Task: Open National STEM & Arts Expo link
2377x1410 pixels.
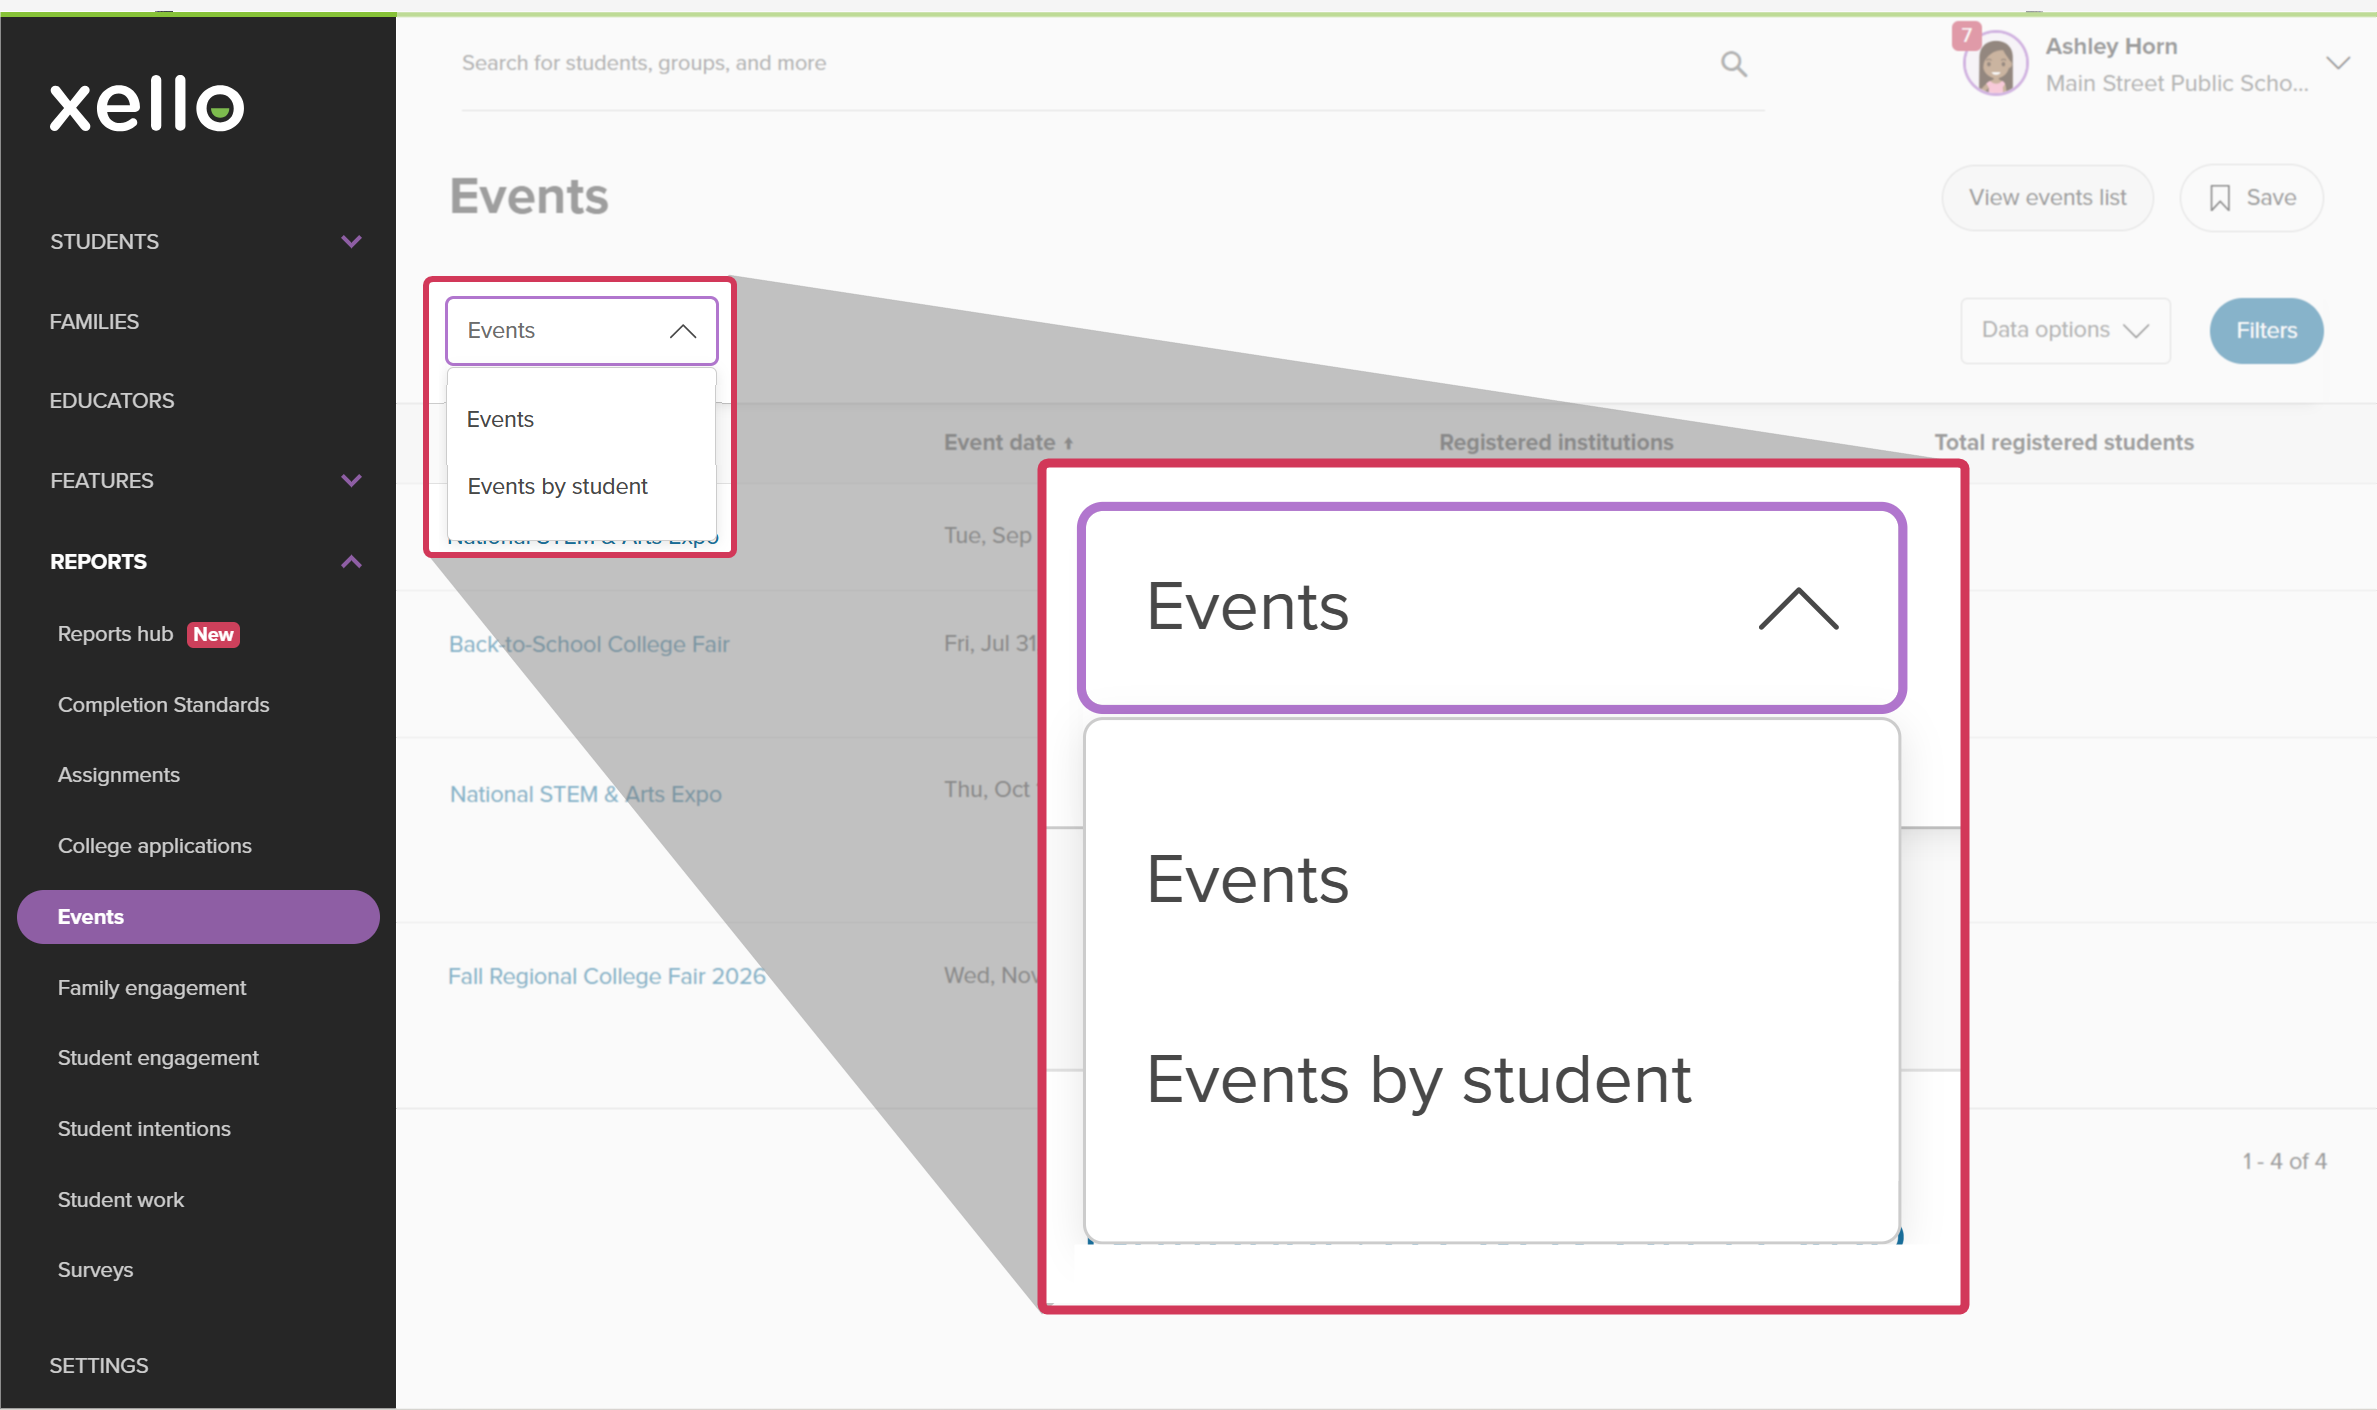Action: (x=585, y=794)
